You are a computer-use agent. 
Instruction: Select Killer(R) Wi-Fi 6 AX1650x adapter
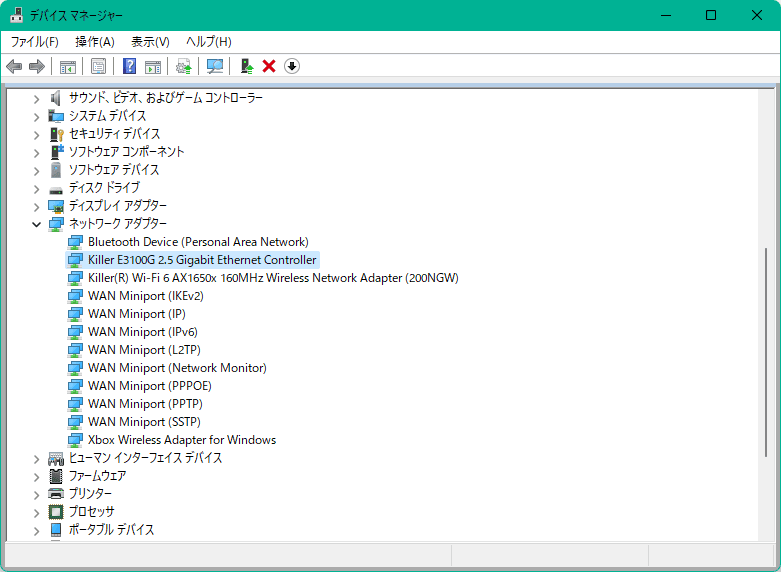tap(272, 278)
